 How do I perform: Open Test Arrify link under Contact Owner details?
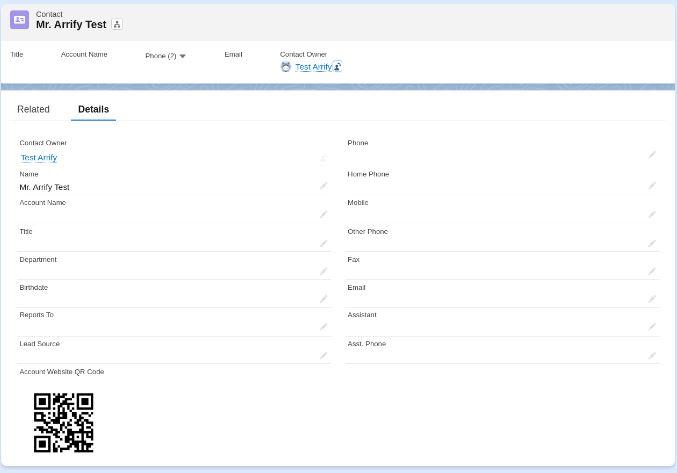point(39,158)
